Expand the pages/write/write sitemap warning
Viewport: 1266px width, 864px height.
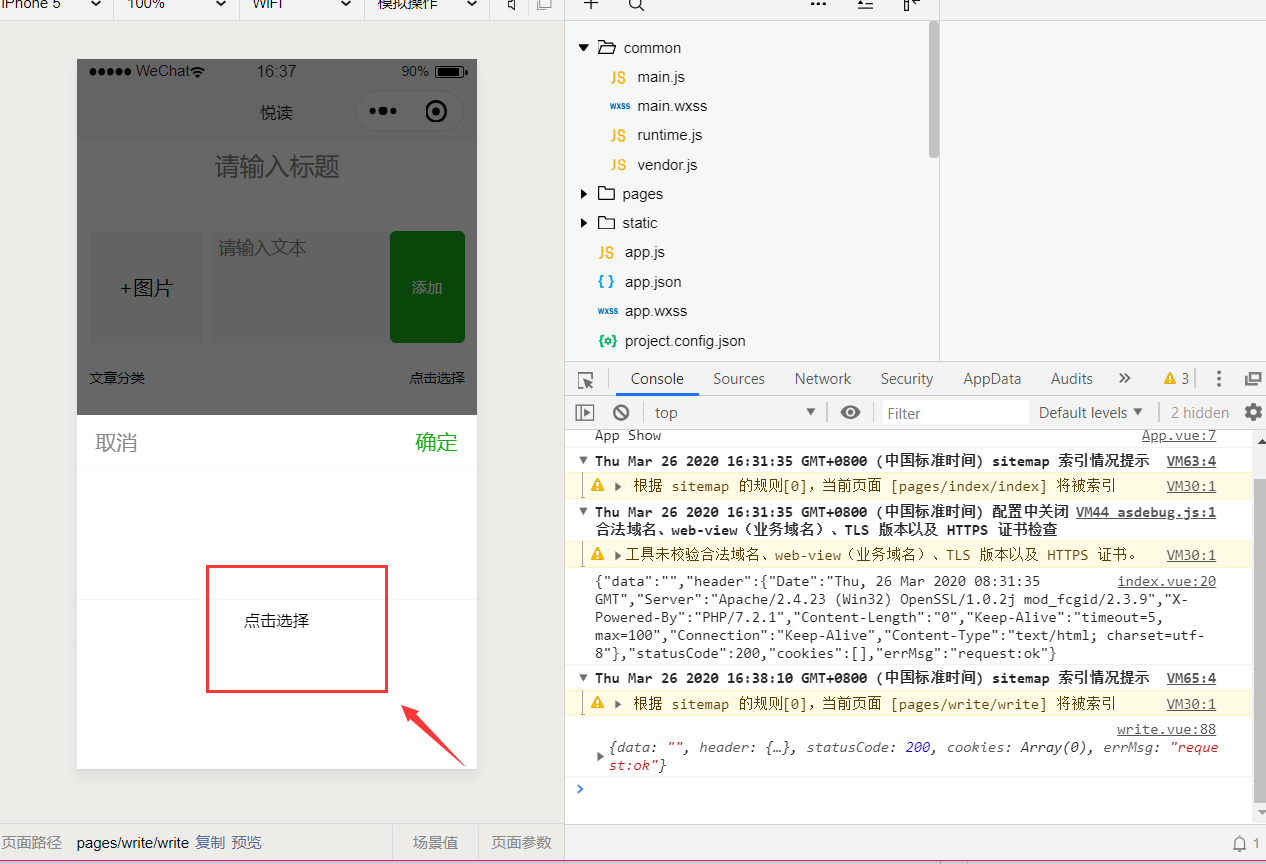tap(619, 704)
